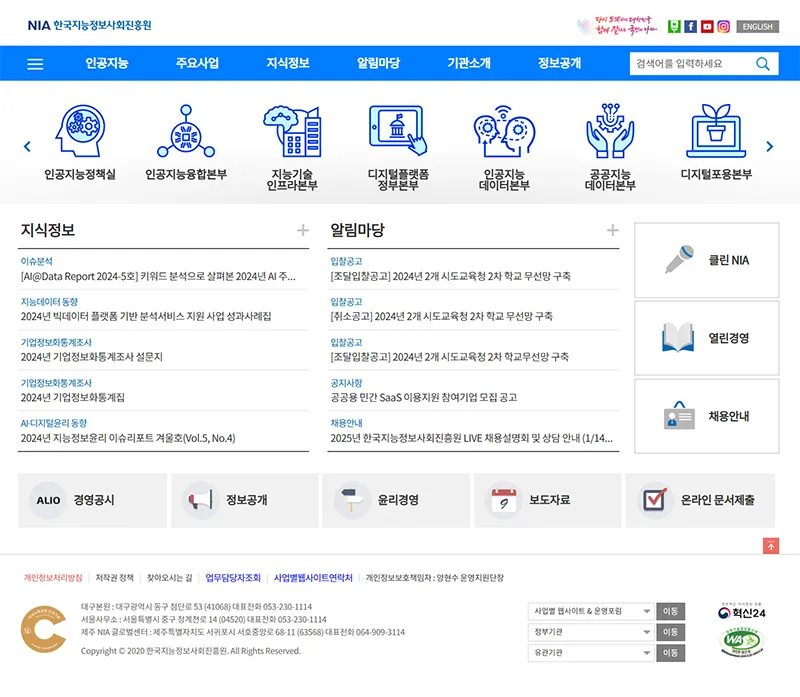Open 찾아오시는 길 footer link

coord(170,578)
